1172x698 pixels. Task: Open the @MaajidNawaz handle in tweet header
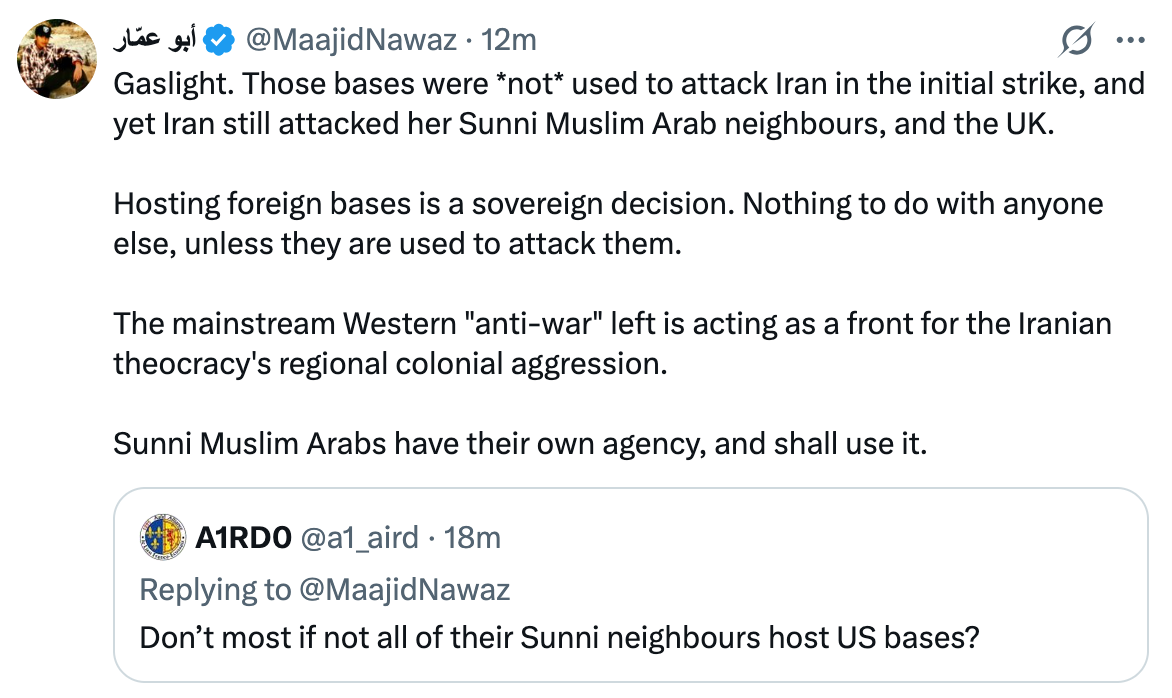351,40
